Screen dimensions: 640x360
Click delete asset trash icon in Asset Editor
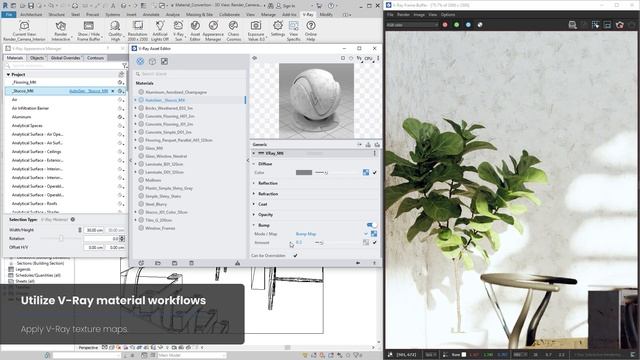(191, 263)
